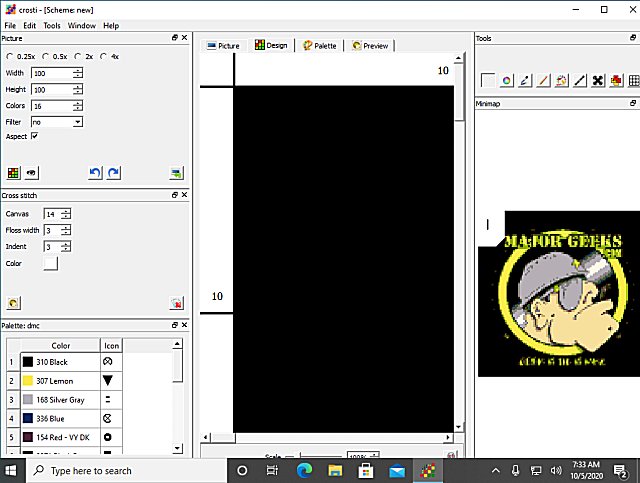This screenshot has height=483, width=640.
Task: Open the File menu
Action: tap(10, 25)
